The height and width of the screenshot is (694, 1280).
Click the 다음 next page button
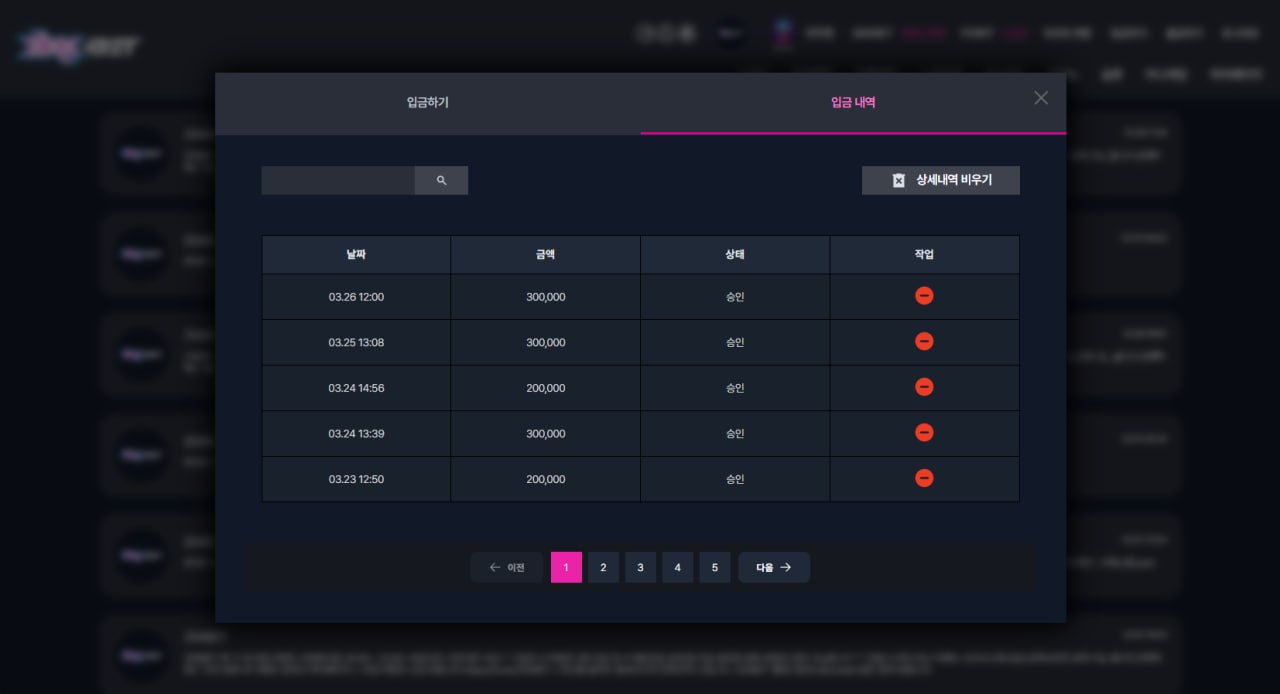coord(774,567)
